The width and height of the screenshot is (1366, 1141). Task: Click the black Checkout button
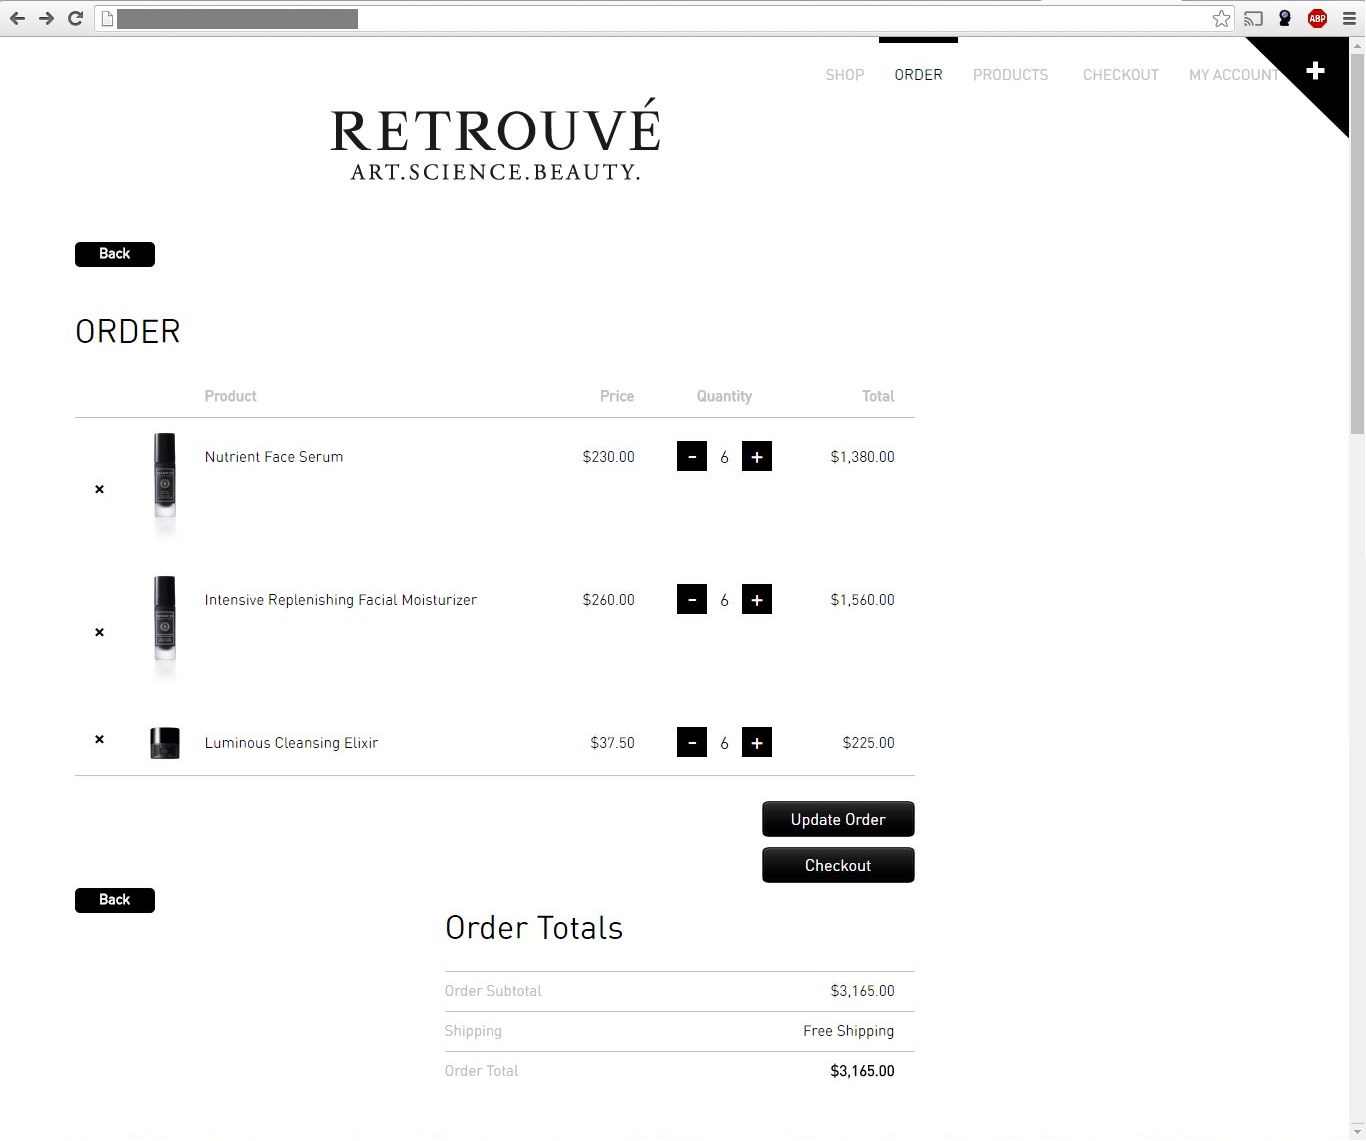pos(838,865)
